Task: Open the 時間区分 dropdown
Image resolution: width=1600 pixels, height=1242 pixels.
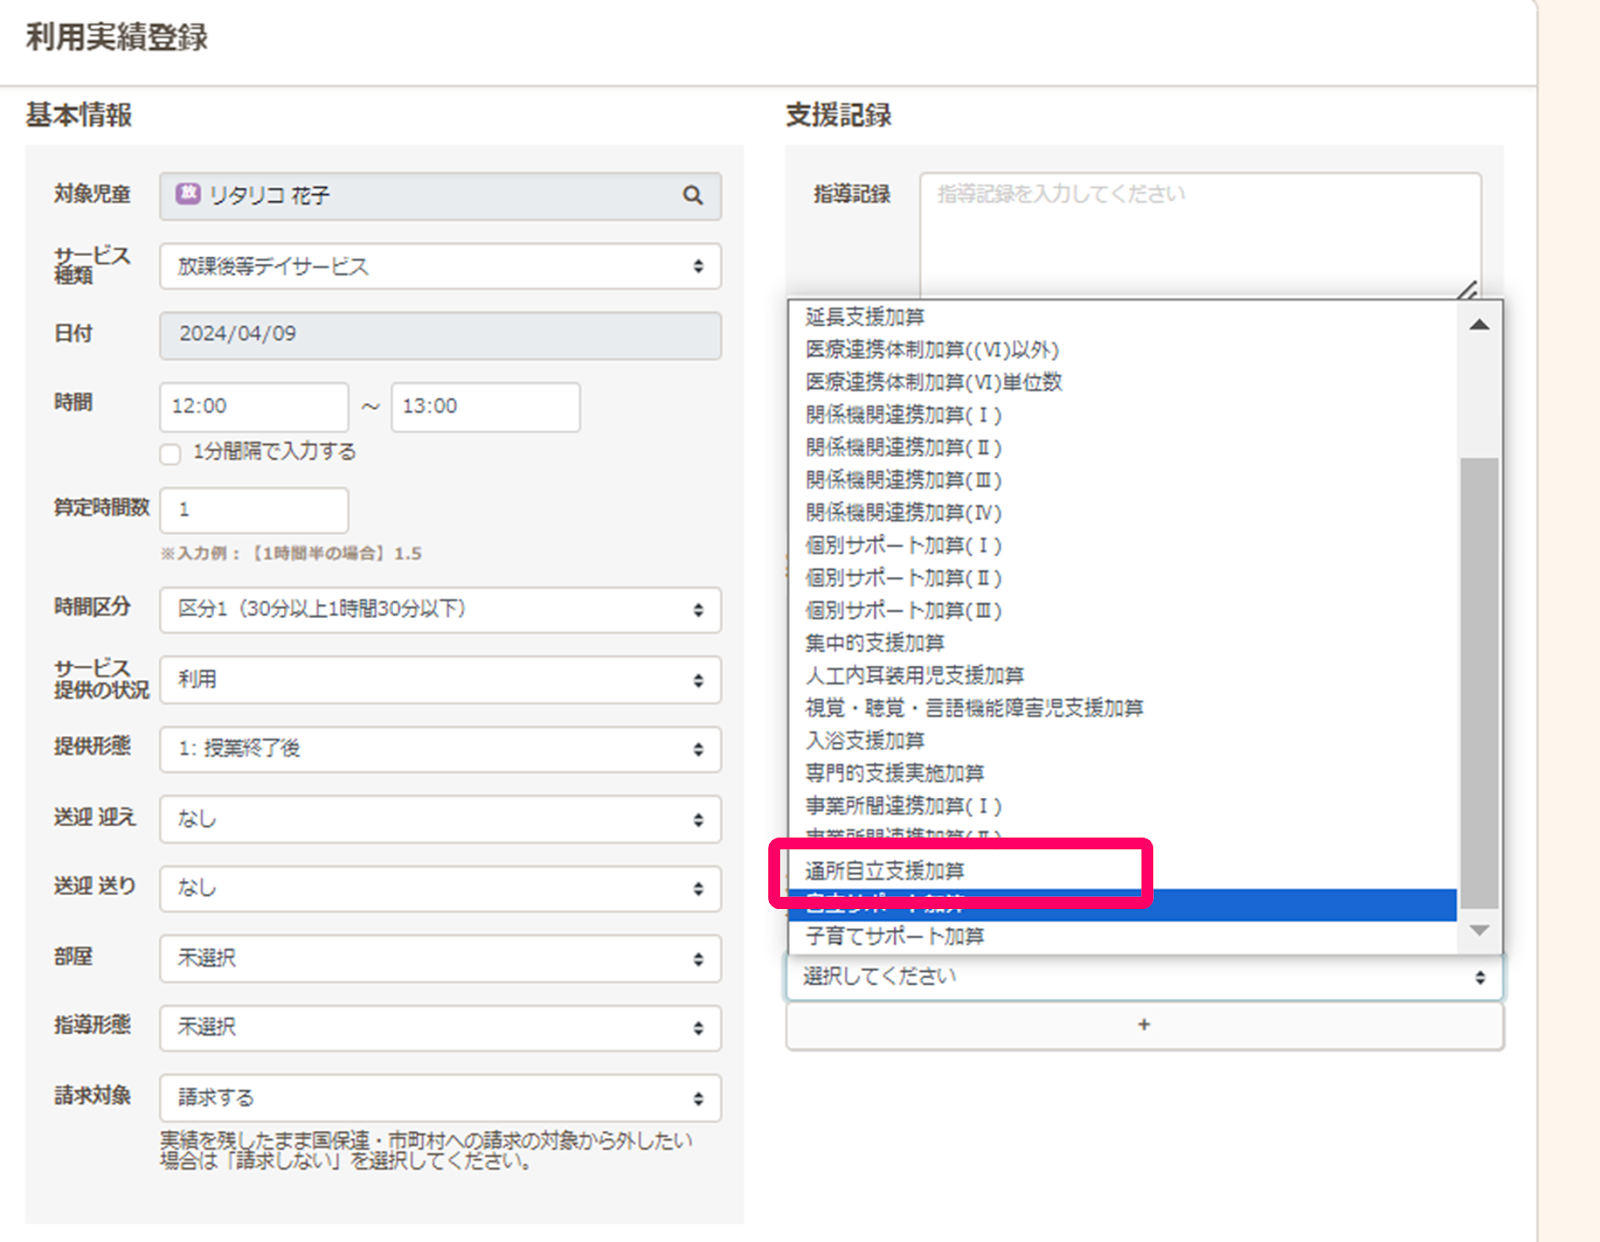Action: (x=440, y=610)
